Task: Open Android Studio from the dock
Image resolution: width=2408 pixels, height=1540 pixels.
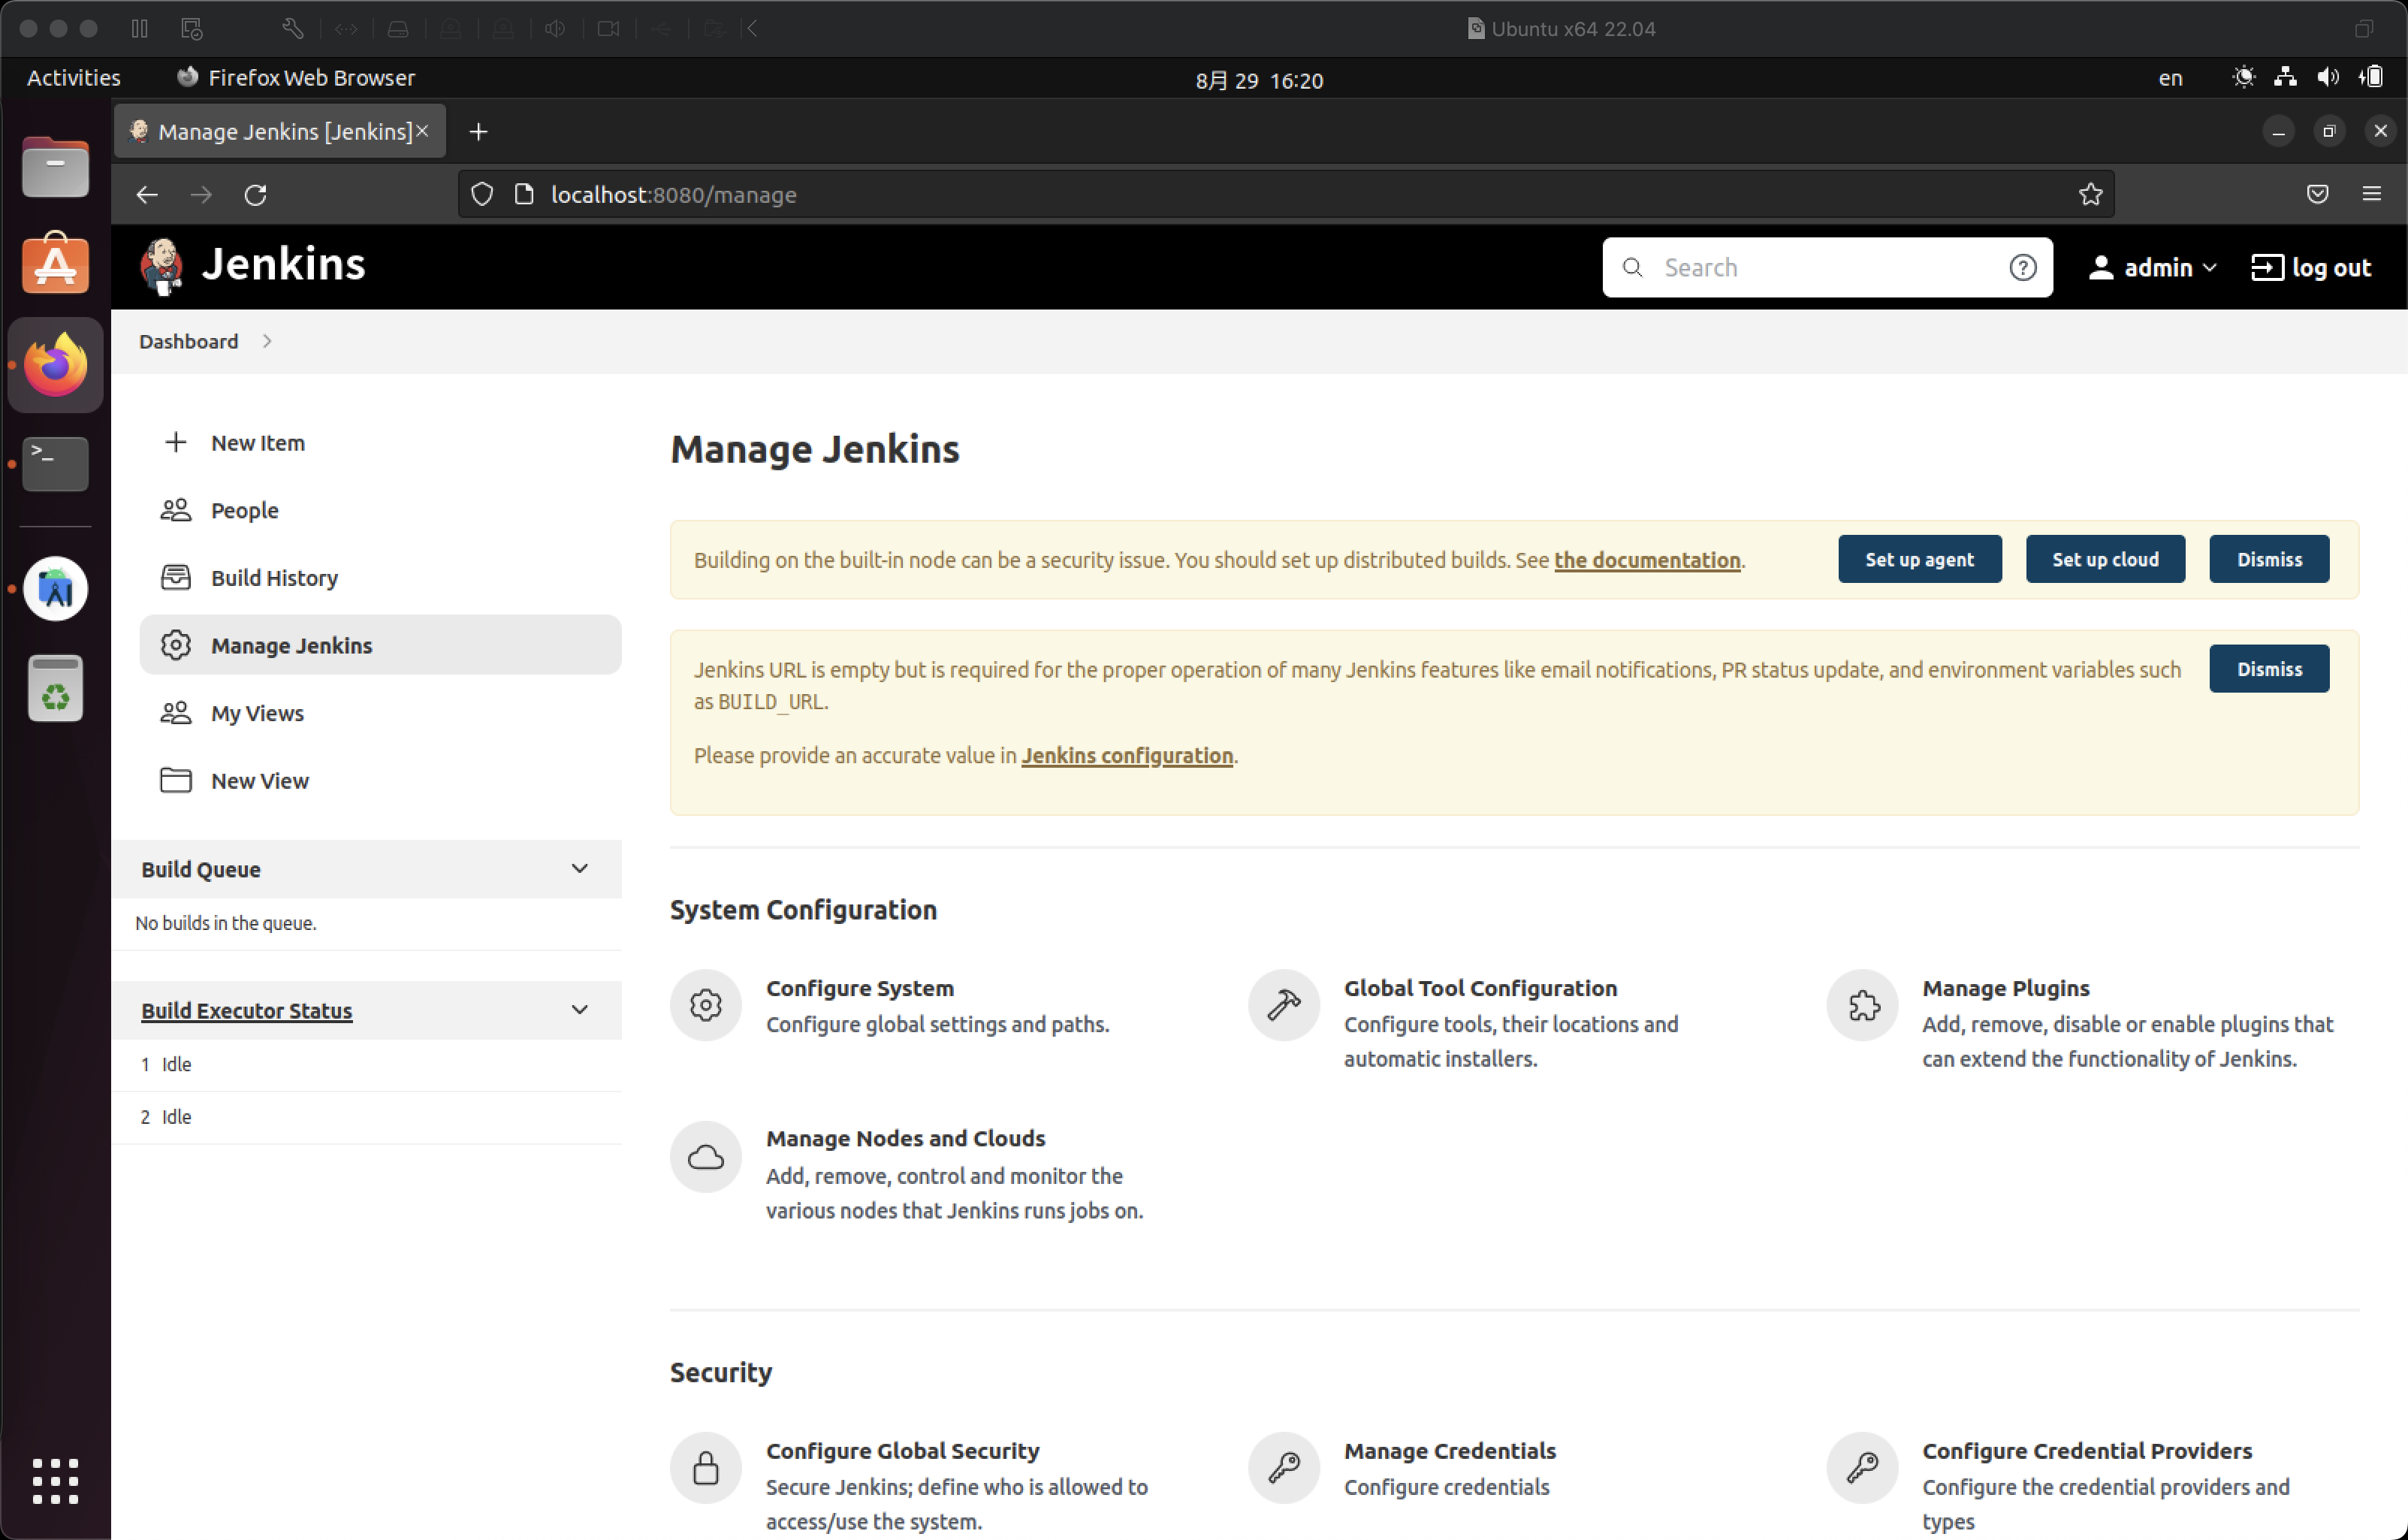Action: pos(55,588)
